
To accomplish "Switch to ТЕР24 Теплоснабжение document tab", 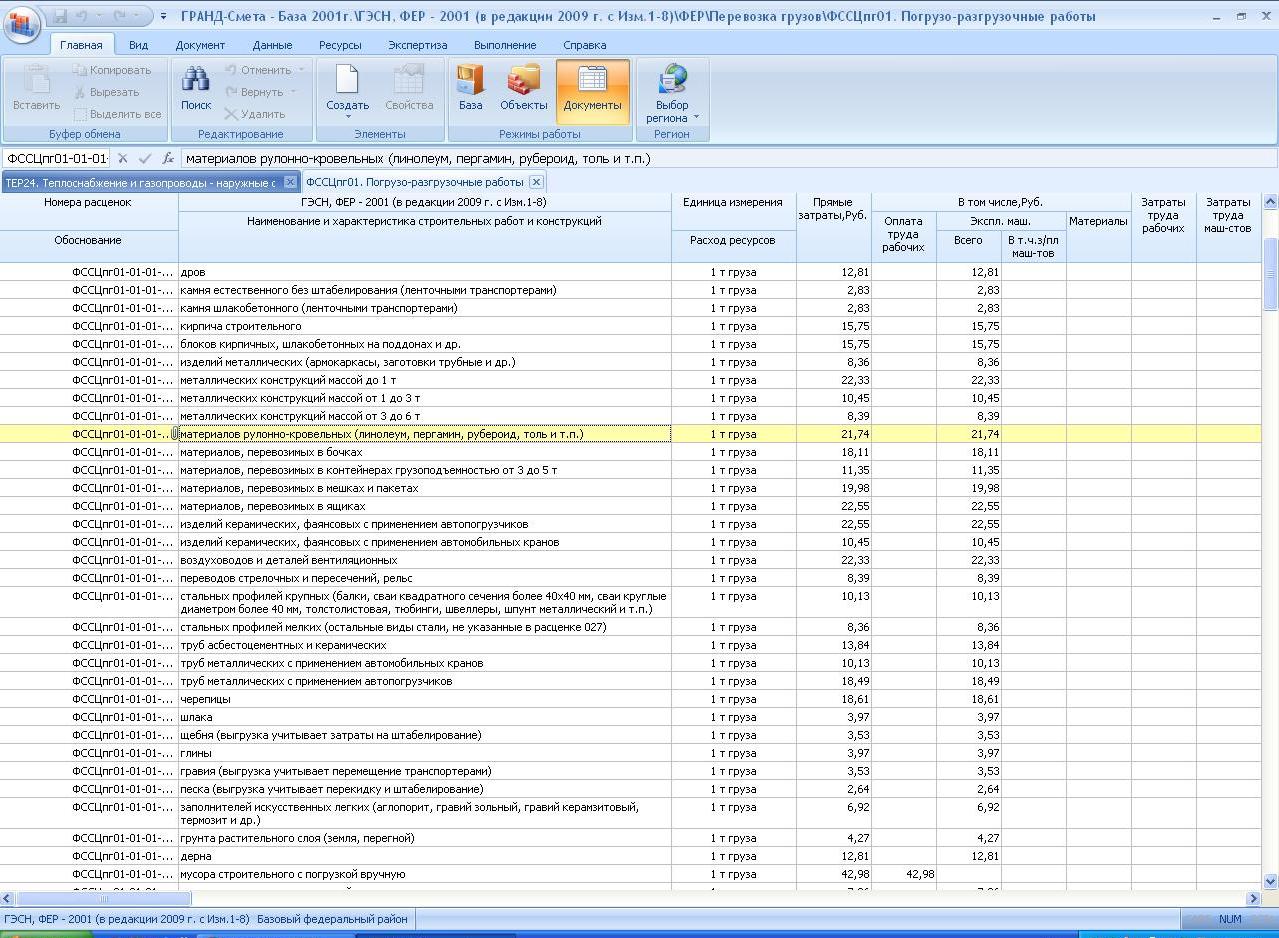I will click(x=140, y=182).
